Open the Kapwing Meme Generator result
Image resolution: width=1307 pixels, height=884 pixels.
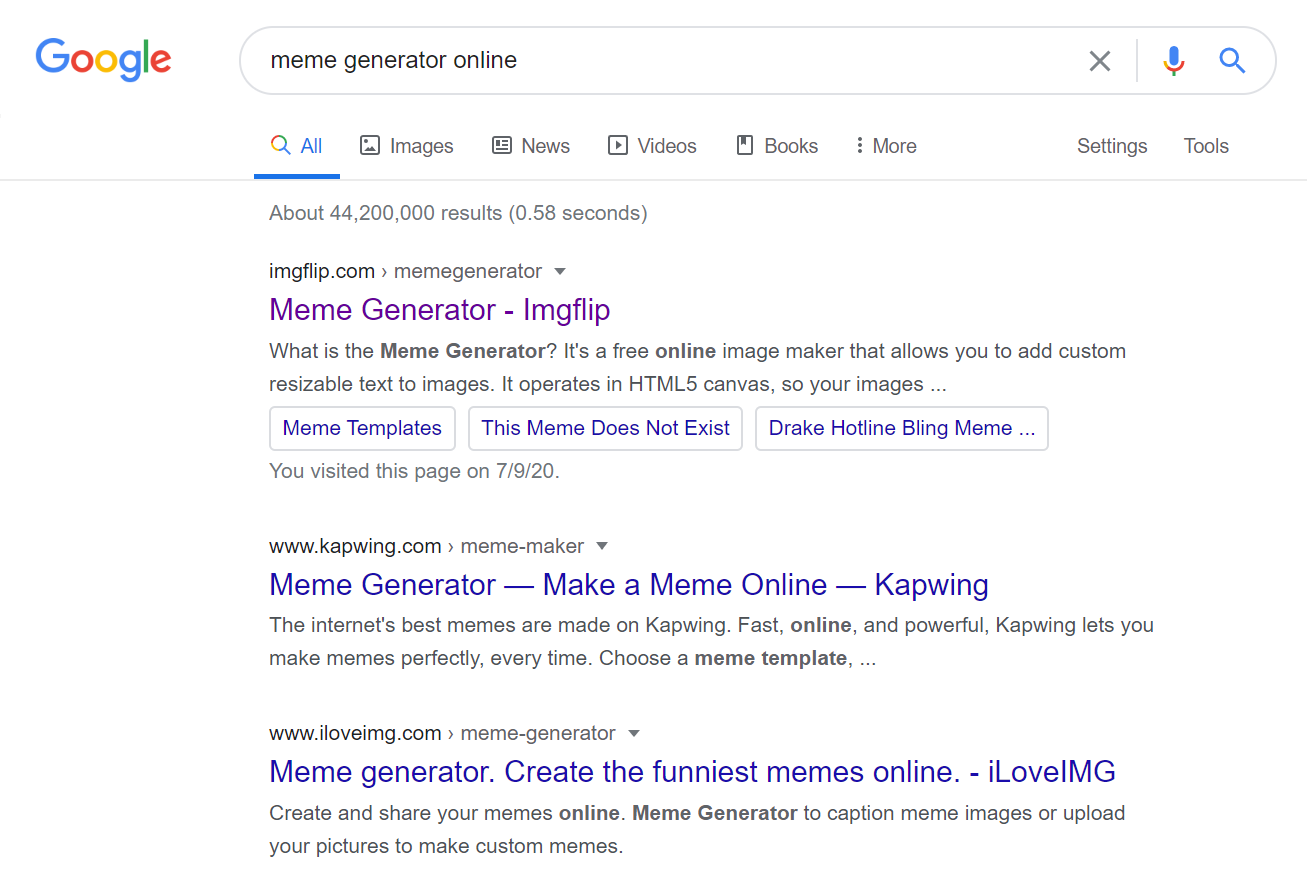629,585
